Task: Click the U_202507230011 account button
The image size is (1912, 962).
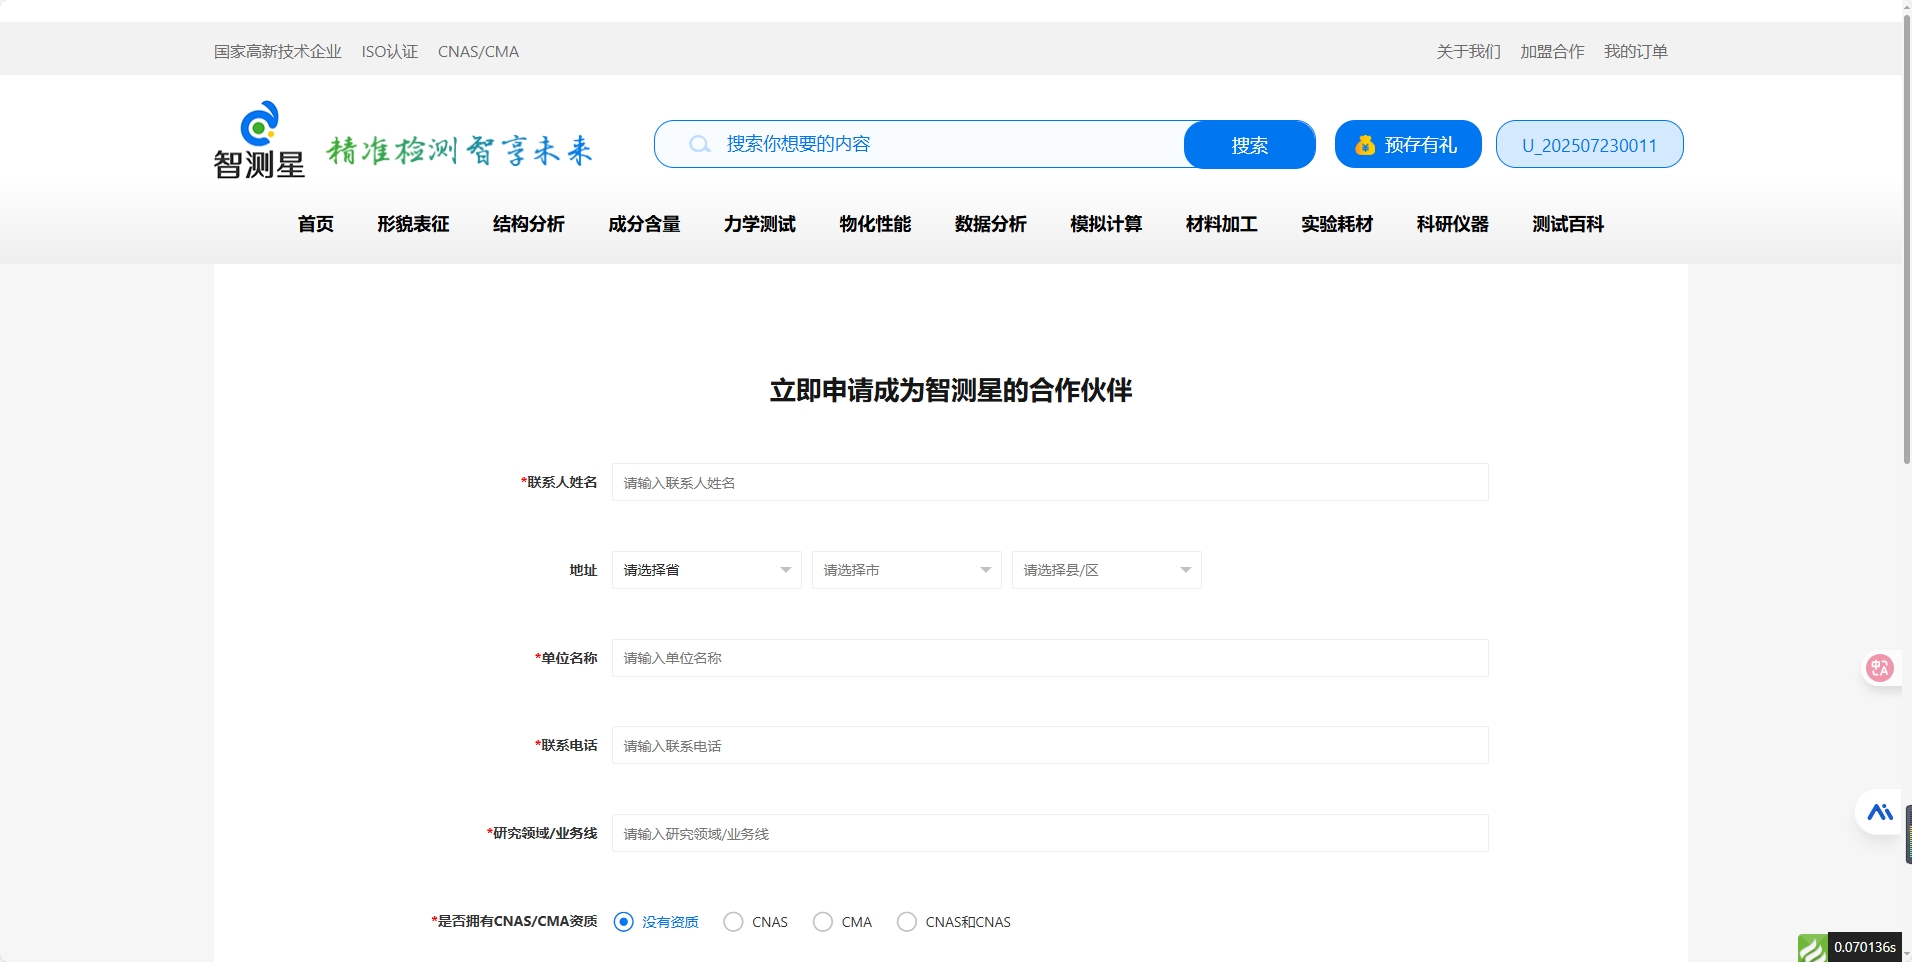Action: [x=1589, y=145]
